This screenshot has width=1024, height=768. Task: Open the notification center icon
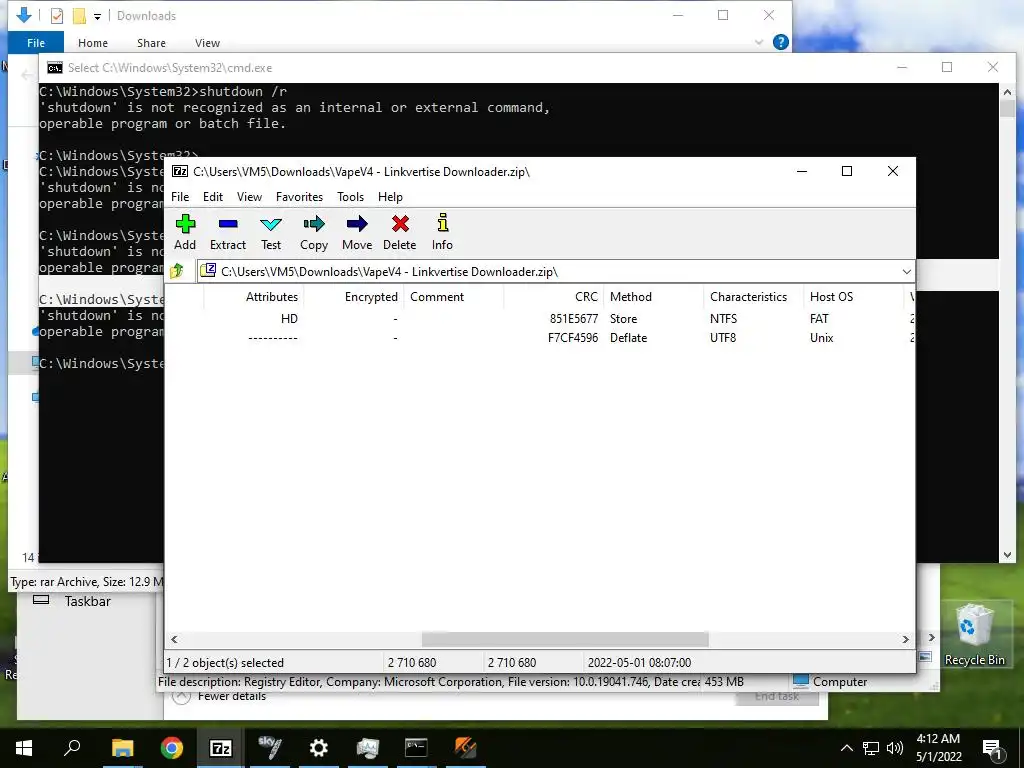(x=992, y=748)
